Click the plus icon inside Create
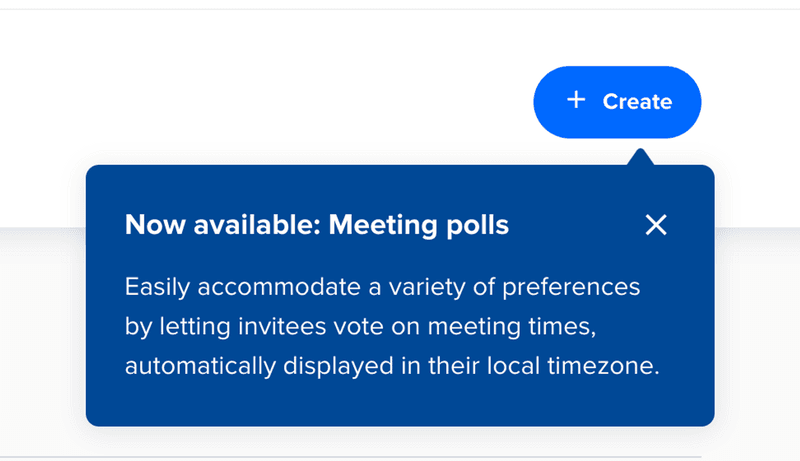Image resolution: width=800 pixels, height=461 pixels. [x=576, y=100]
